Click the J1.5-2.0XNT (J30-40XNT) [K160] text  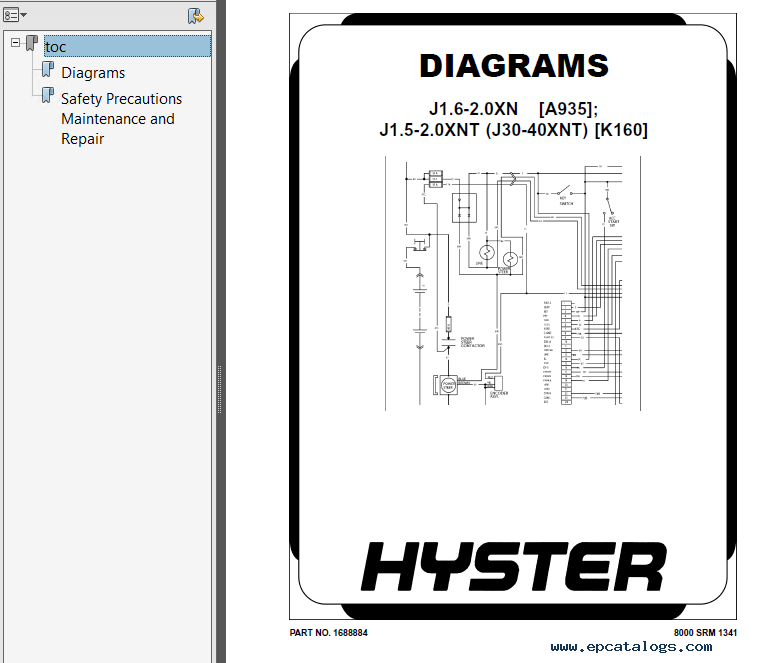coord(513,130)
